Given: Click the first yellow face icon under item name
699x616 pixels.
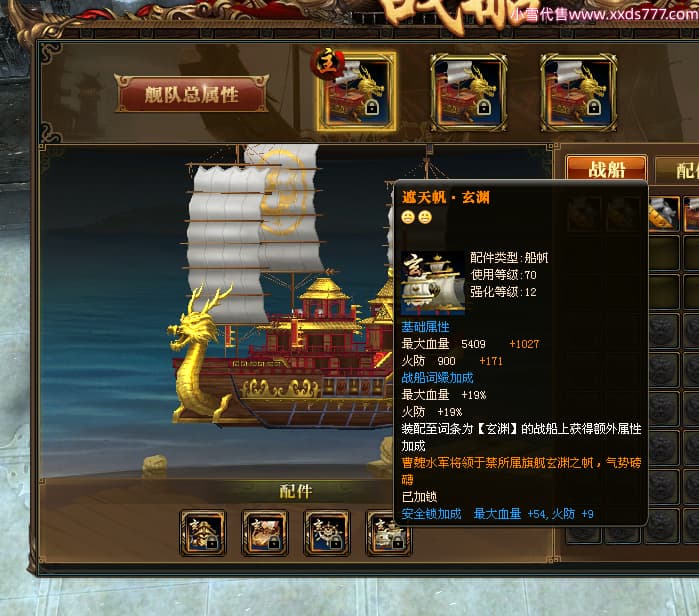Looking at the screenshot, I should tap(408, 217).
